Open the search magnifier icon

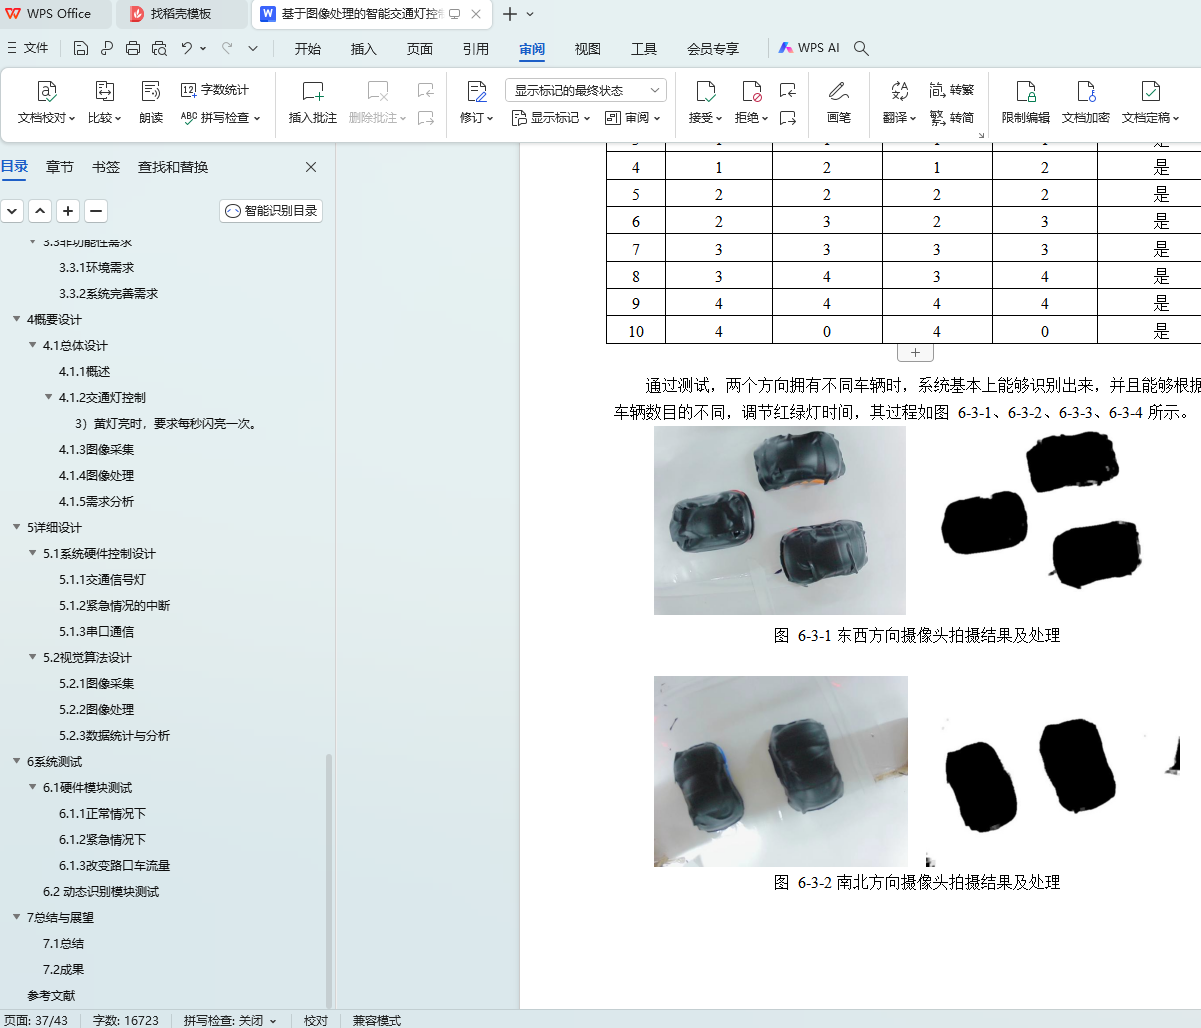861,48
